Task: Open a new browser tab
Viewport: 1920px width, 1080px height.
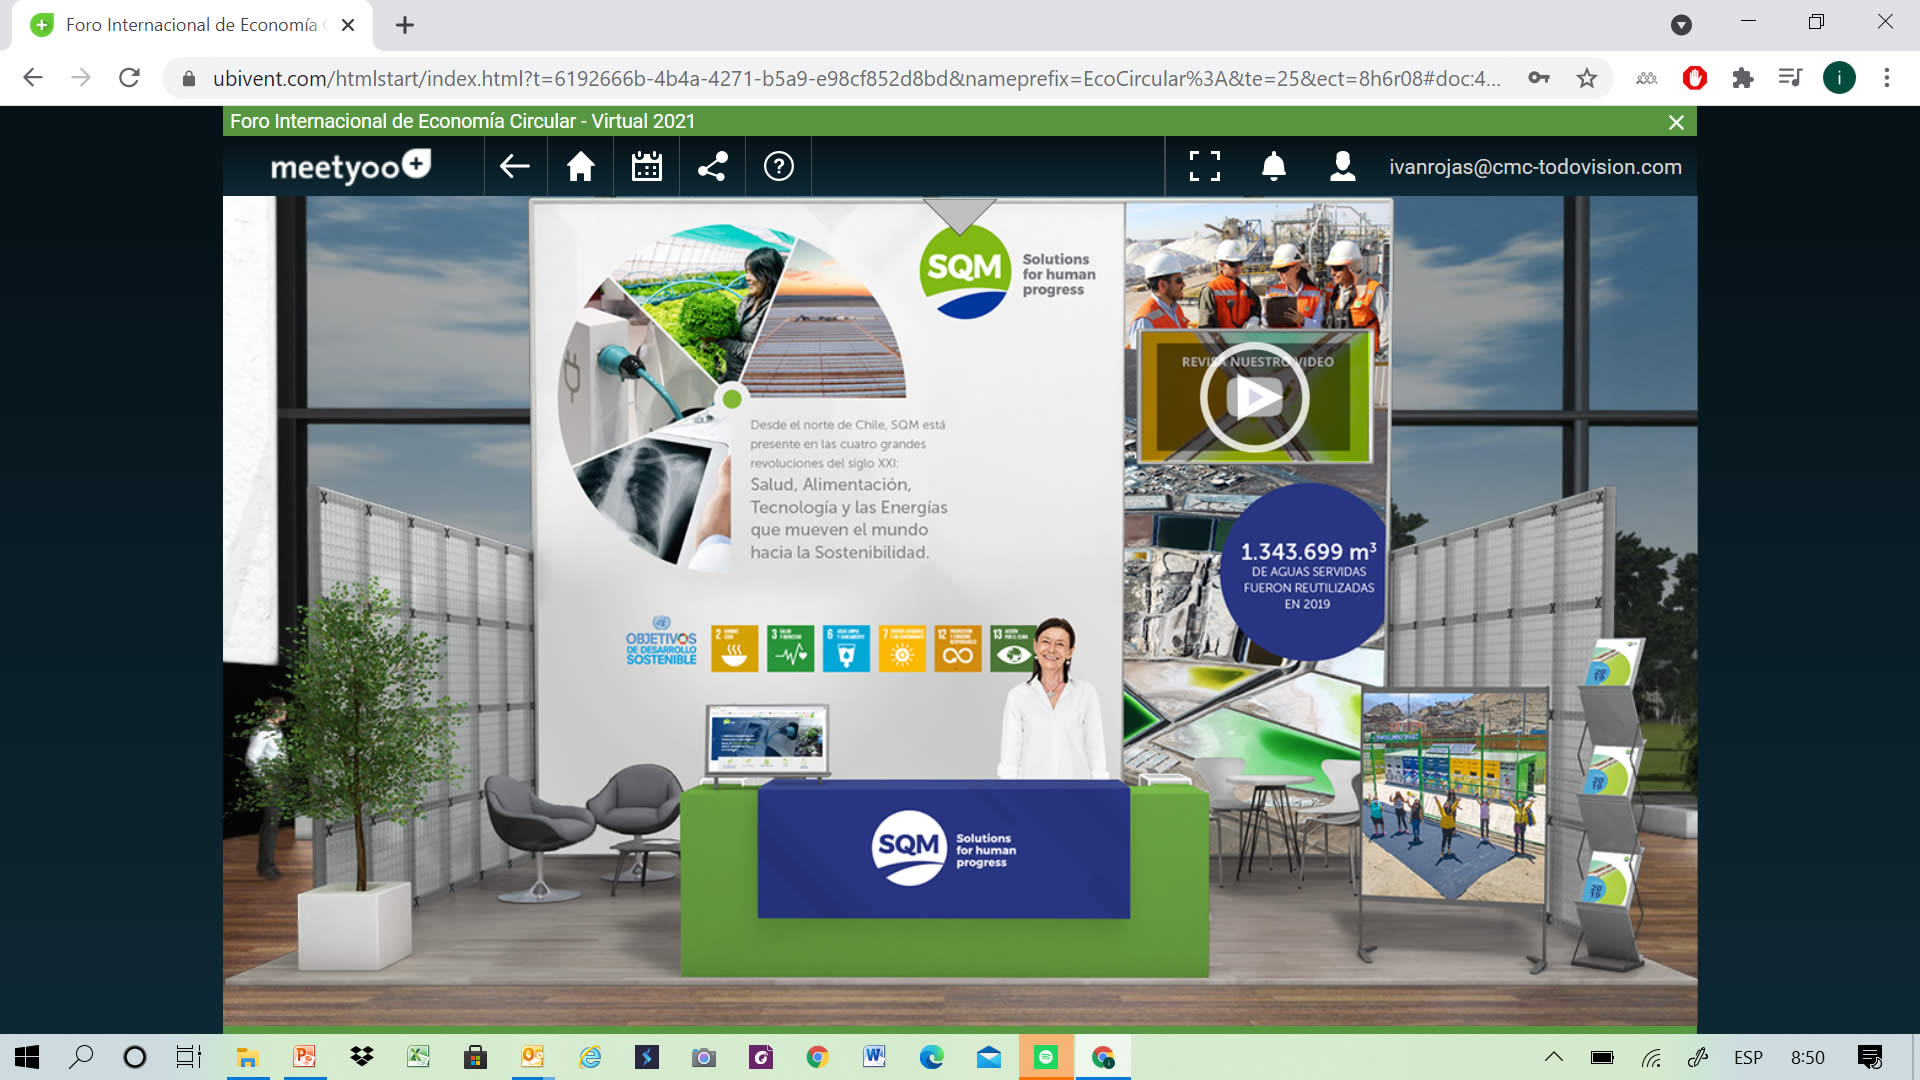Action: (405, 25)
